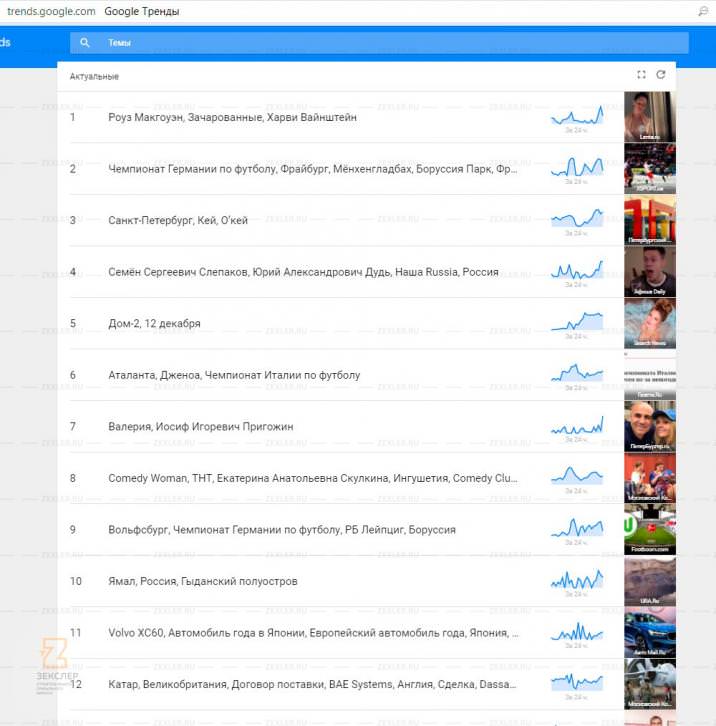716x726 pixels.
Task: Click the refresh trends icon
Action: coord(660,75)
